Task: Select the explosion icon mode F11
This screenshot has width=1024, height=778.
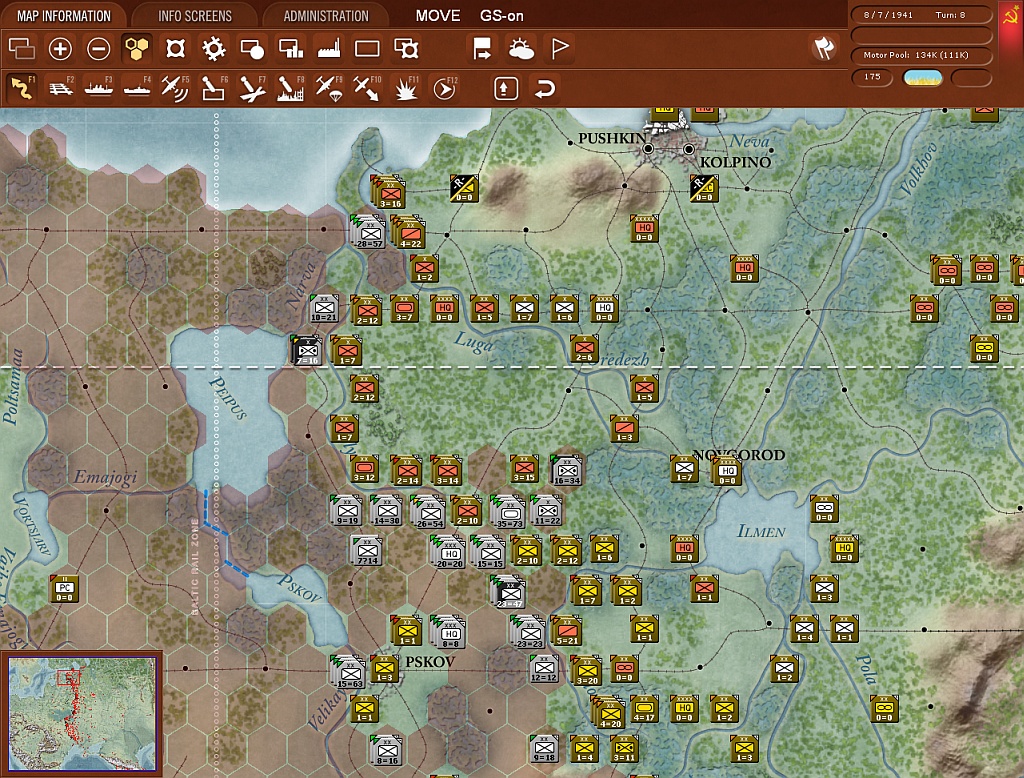Action: (x=406, y=88)
